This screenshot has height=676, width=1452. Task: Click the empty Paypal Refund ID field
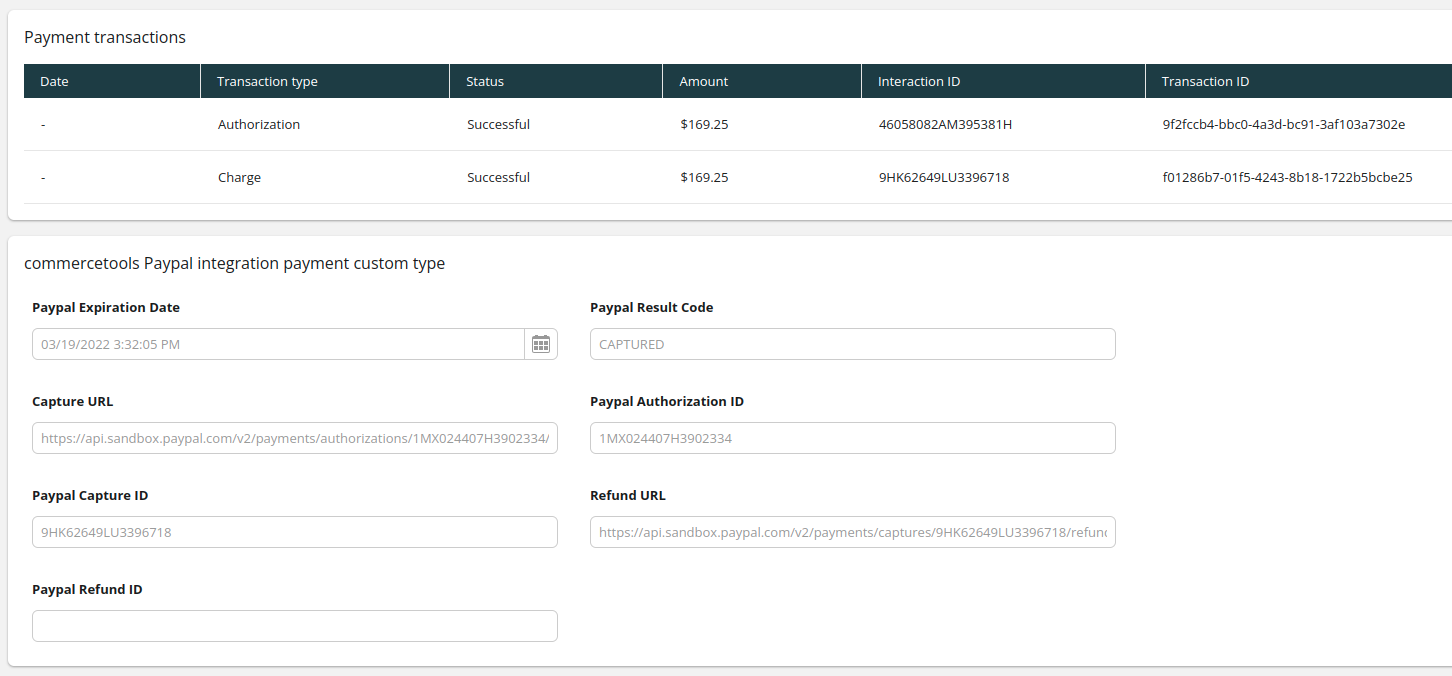294,626
